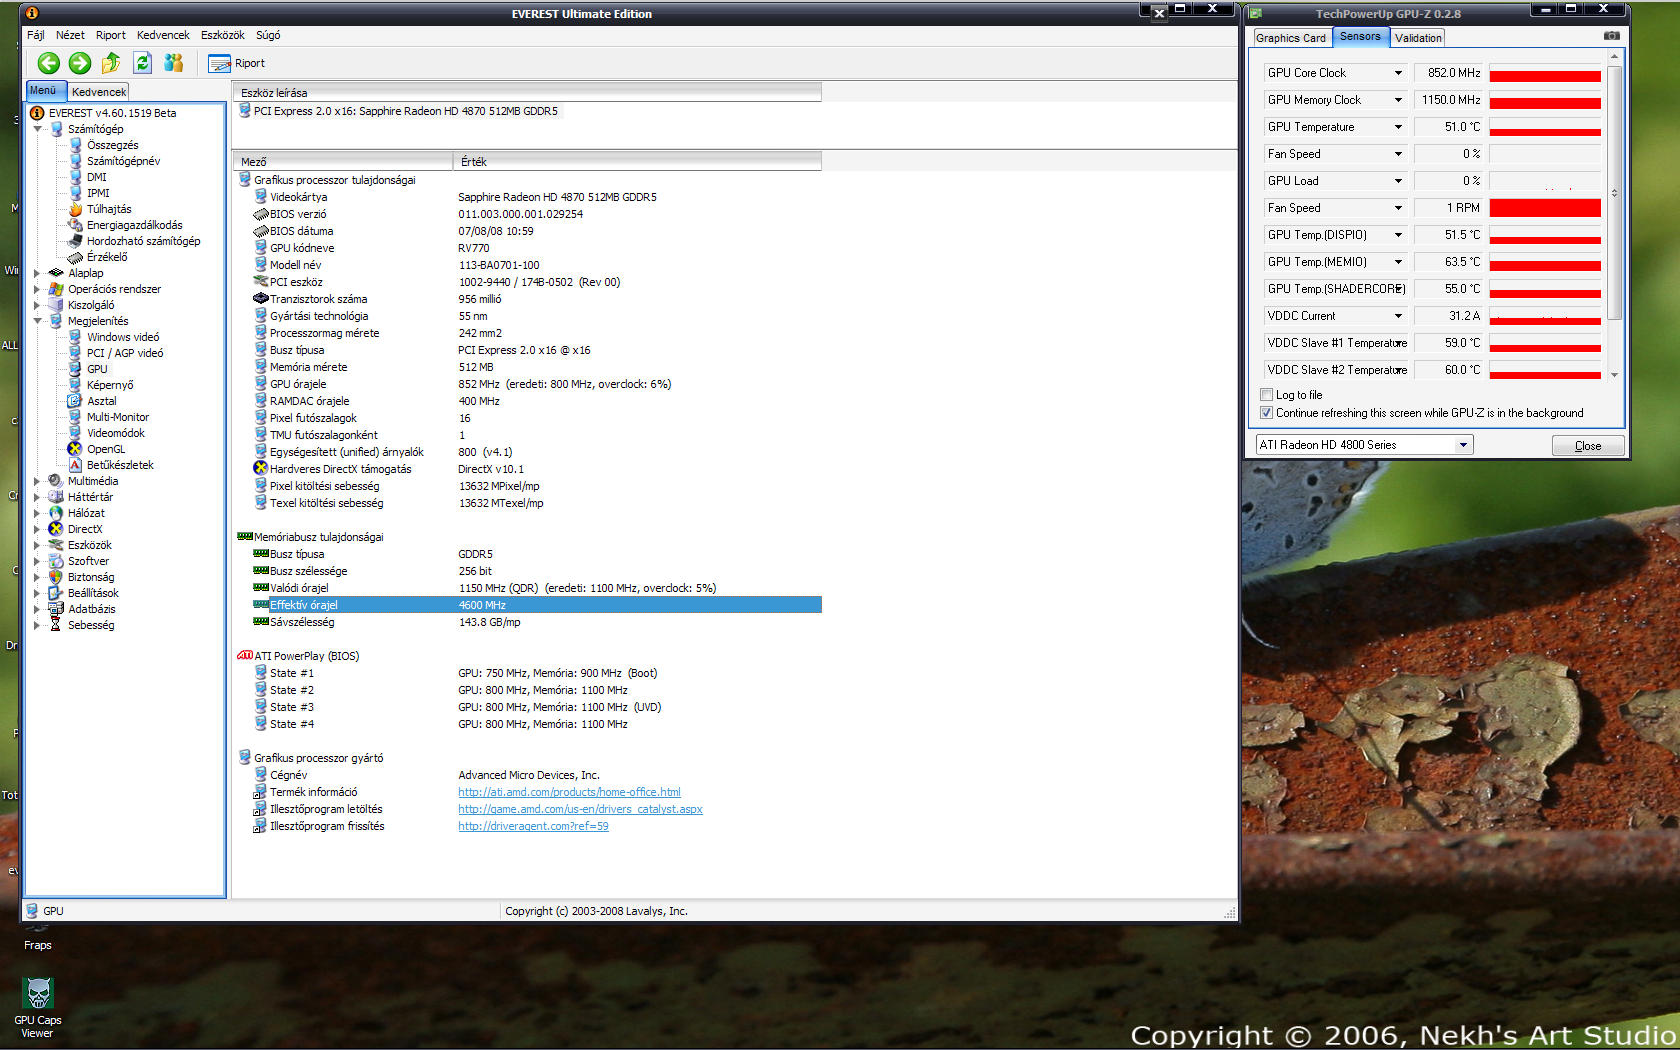Open the game.amd.com driver download link

(x=580, y=809)
